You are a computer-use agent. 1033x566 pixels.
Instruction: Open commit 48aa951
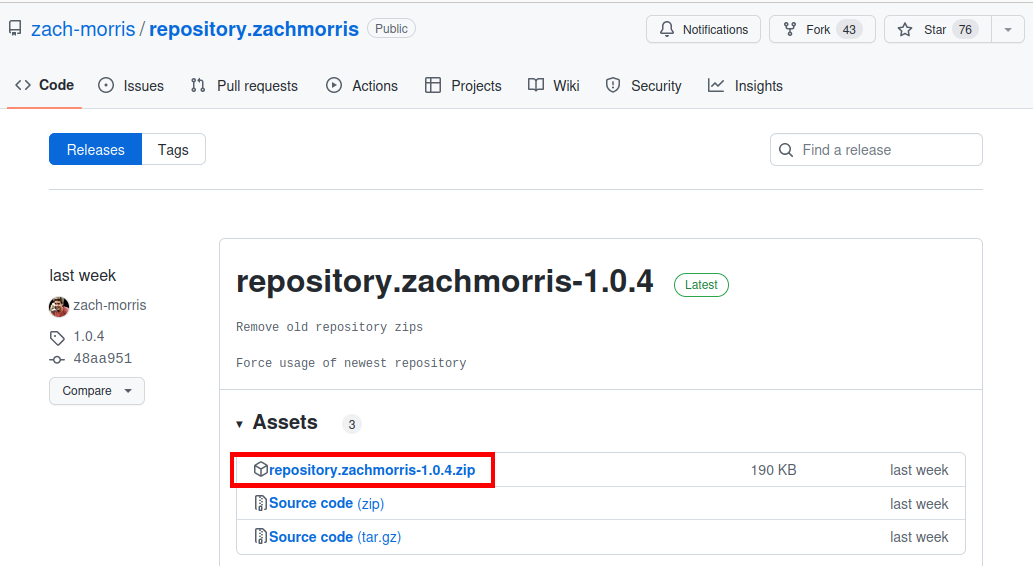pos(103,358)
